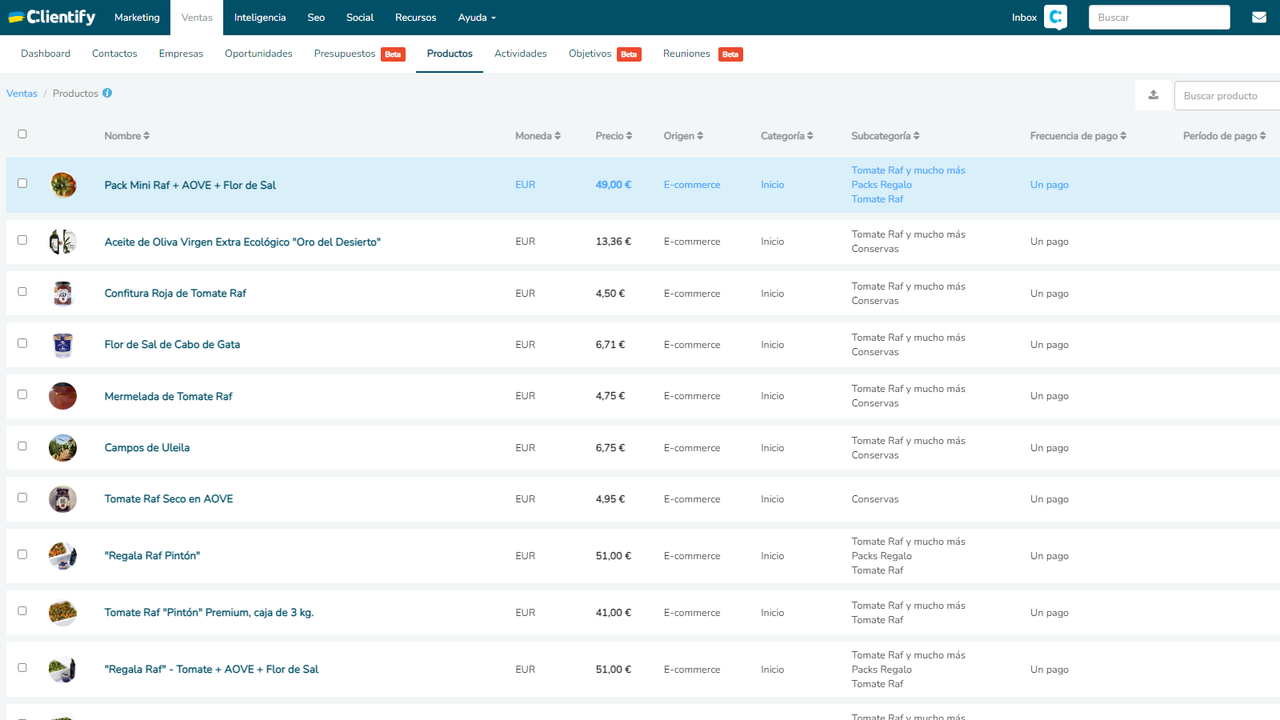Switch to the Actividades tab
The width and height of the screenshot is (1280, 720).
(521, 54)
